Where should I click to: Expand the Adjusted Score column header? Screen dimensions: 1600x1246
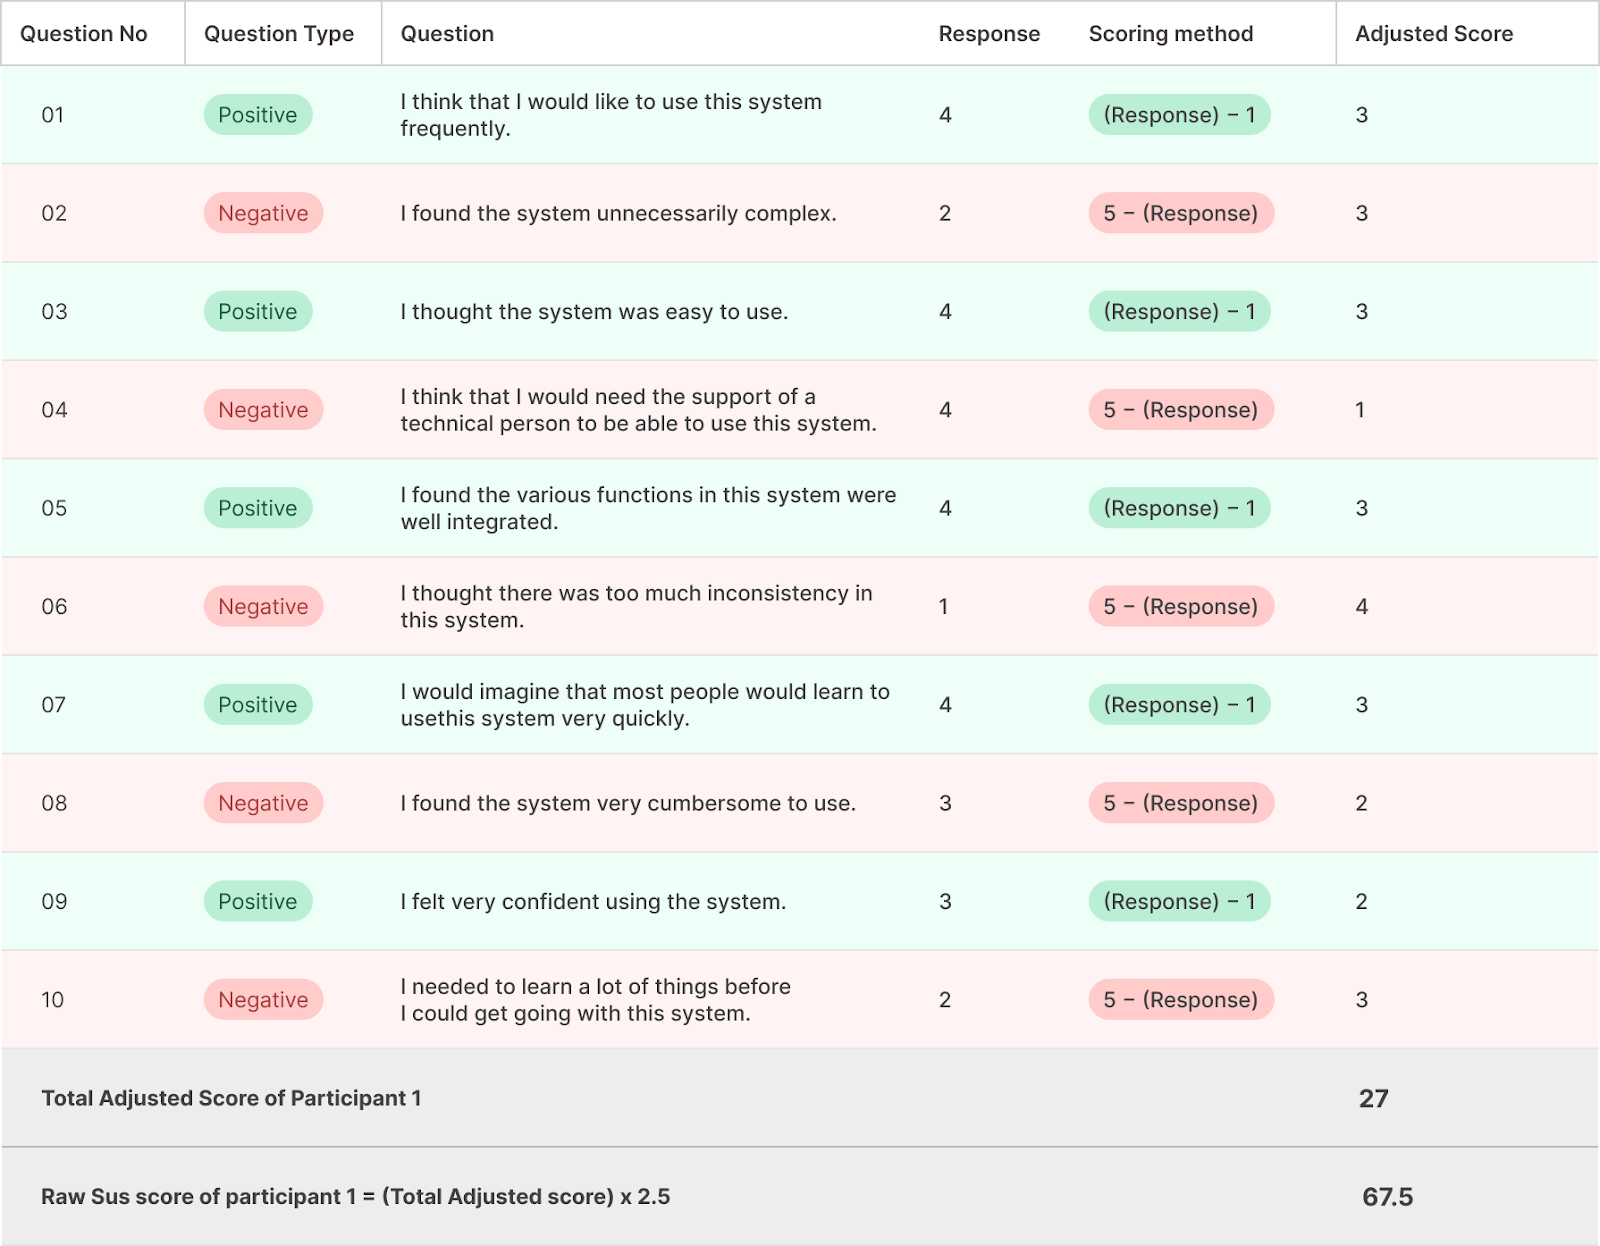(x=1434, y=33)
